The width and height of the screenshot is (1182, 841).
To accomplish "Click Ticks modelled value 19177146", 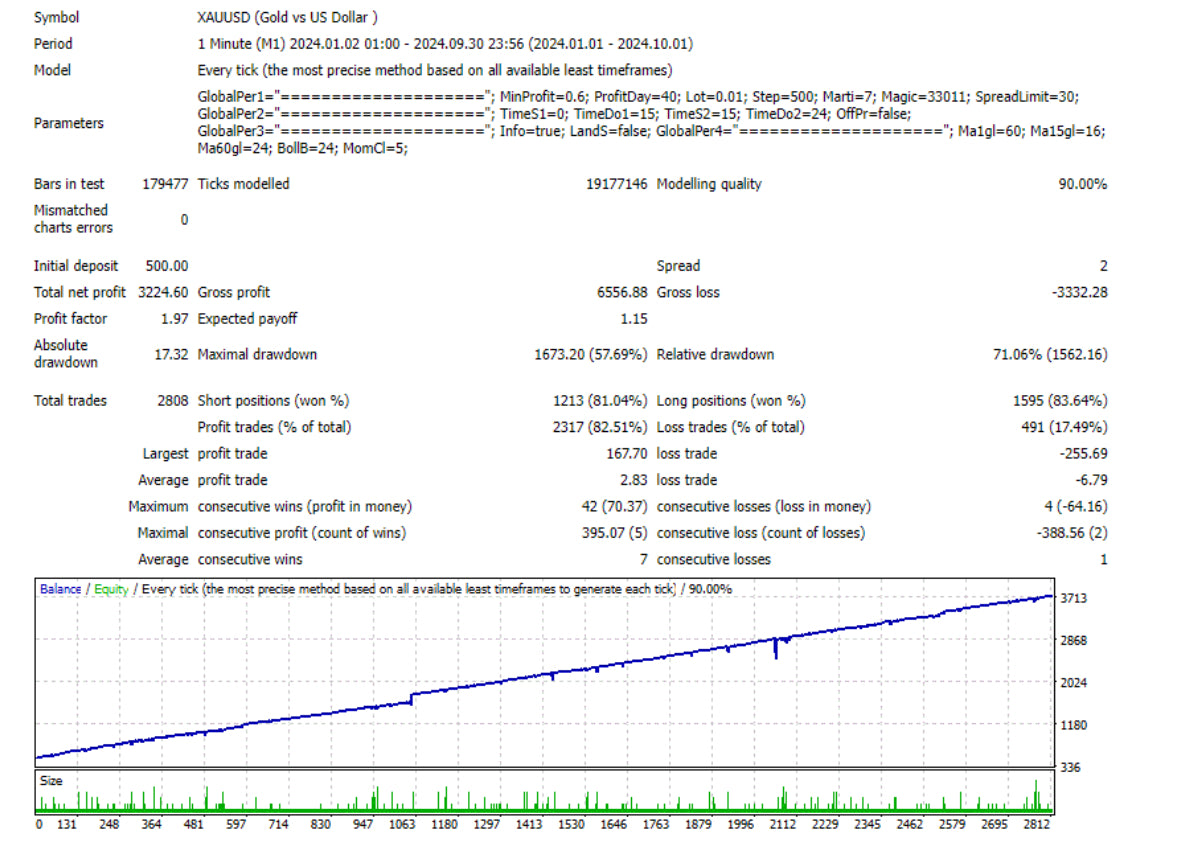I will (x=616, y=184).
